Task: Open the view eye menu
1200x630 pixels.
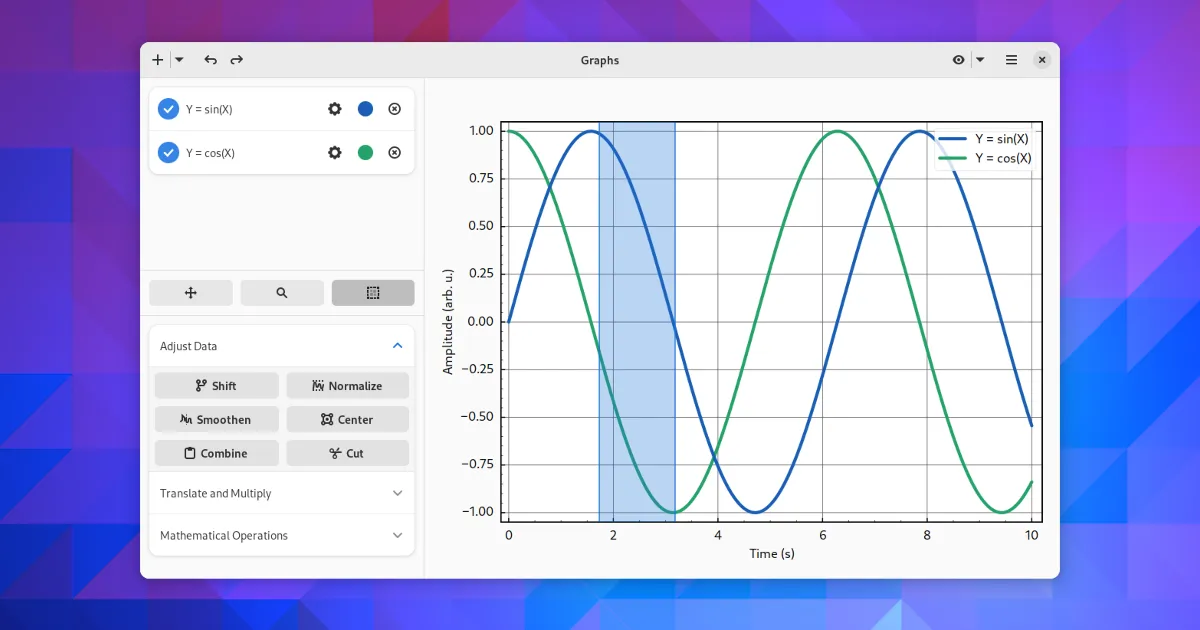Action: coord(959,60)
